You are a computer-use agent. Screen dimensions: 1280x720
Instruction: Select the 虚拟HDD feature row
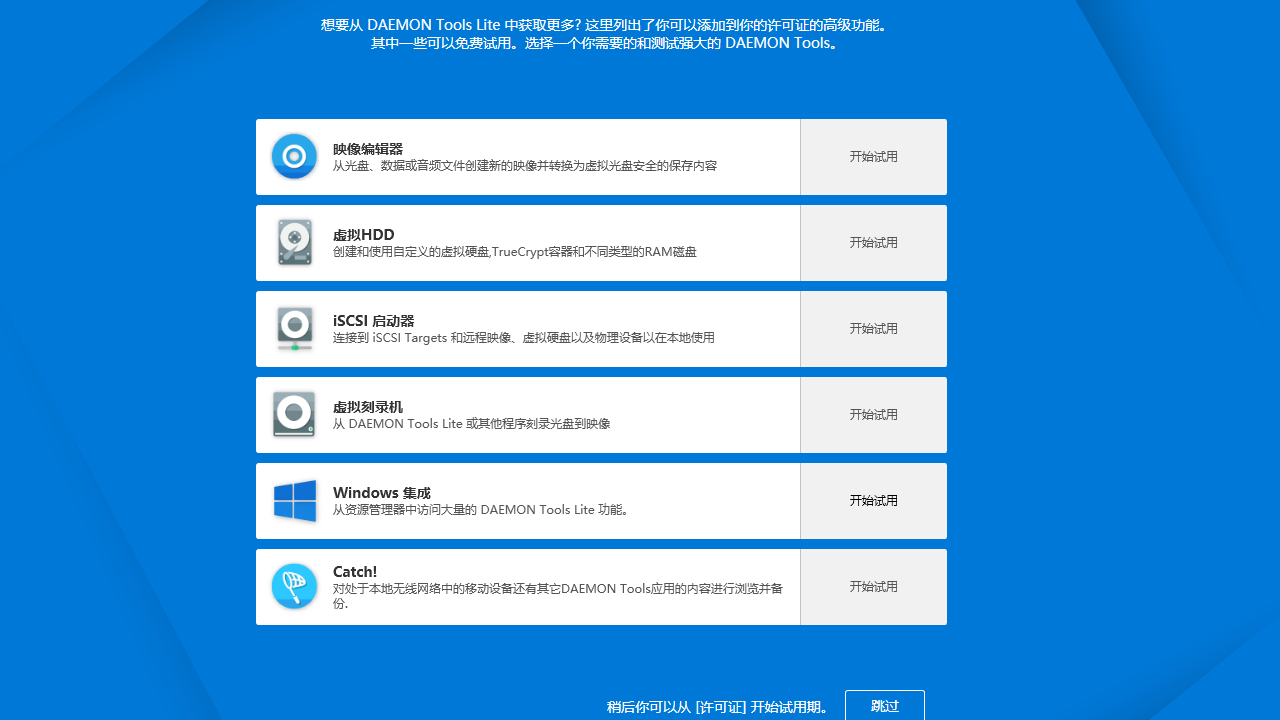[x=528, y=242]
